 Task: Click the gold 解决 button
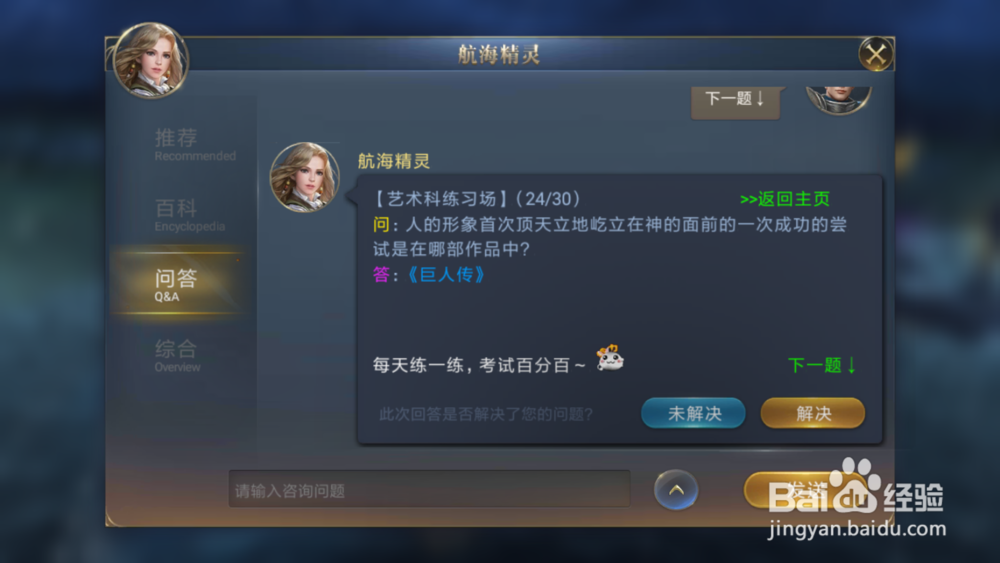812,413
